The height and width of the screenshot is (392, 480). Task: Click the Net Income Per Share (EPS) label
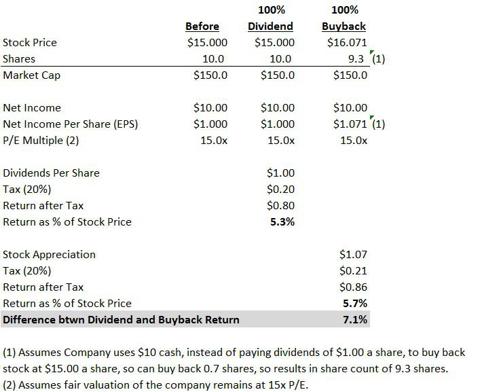tap(70, 124)
